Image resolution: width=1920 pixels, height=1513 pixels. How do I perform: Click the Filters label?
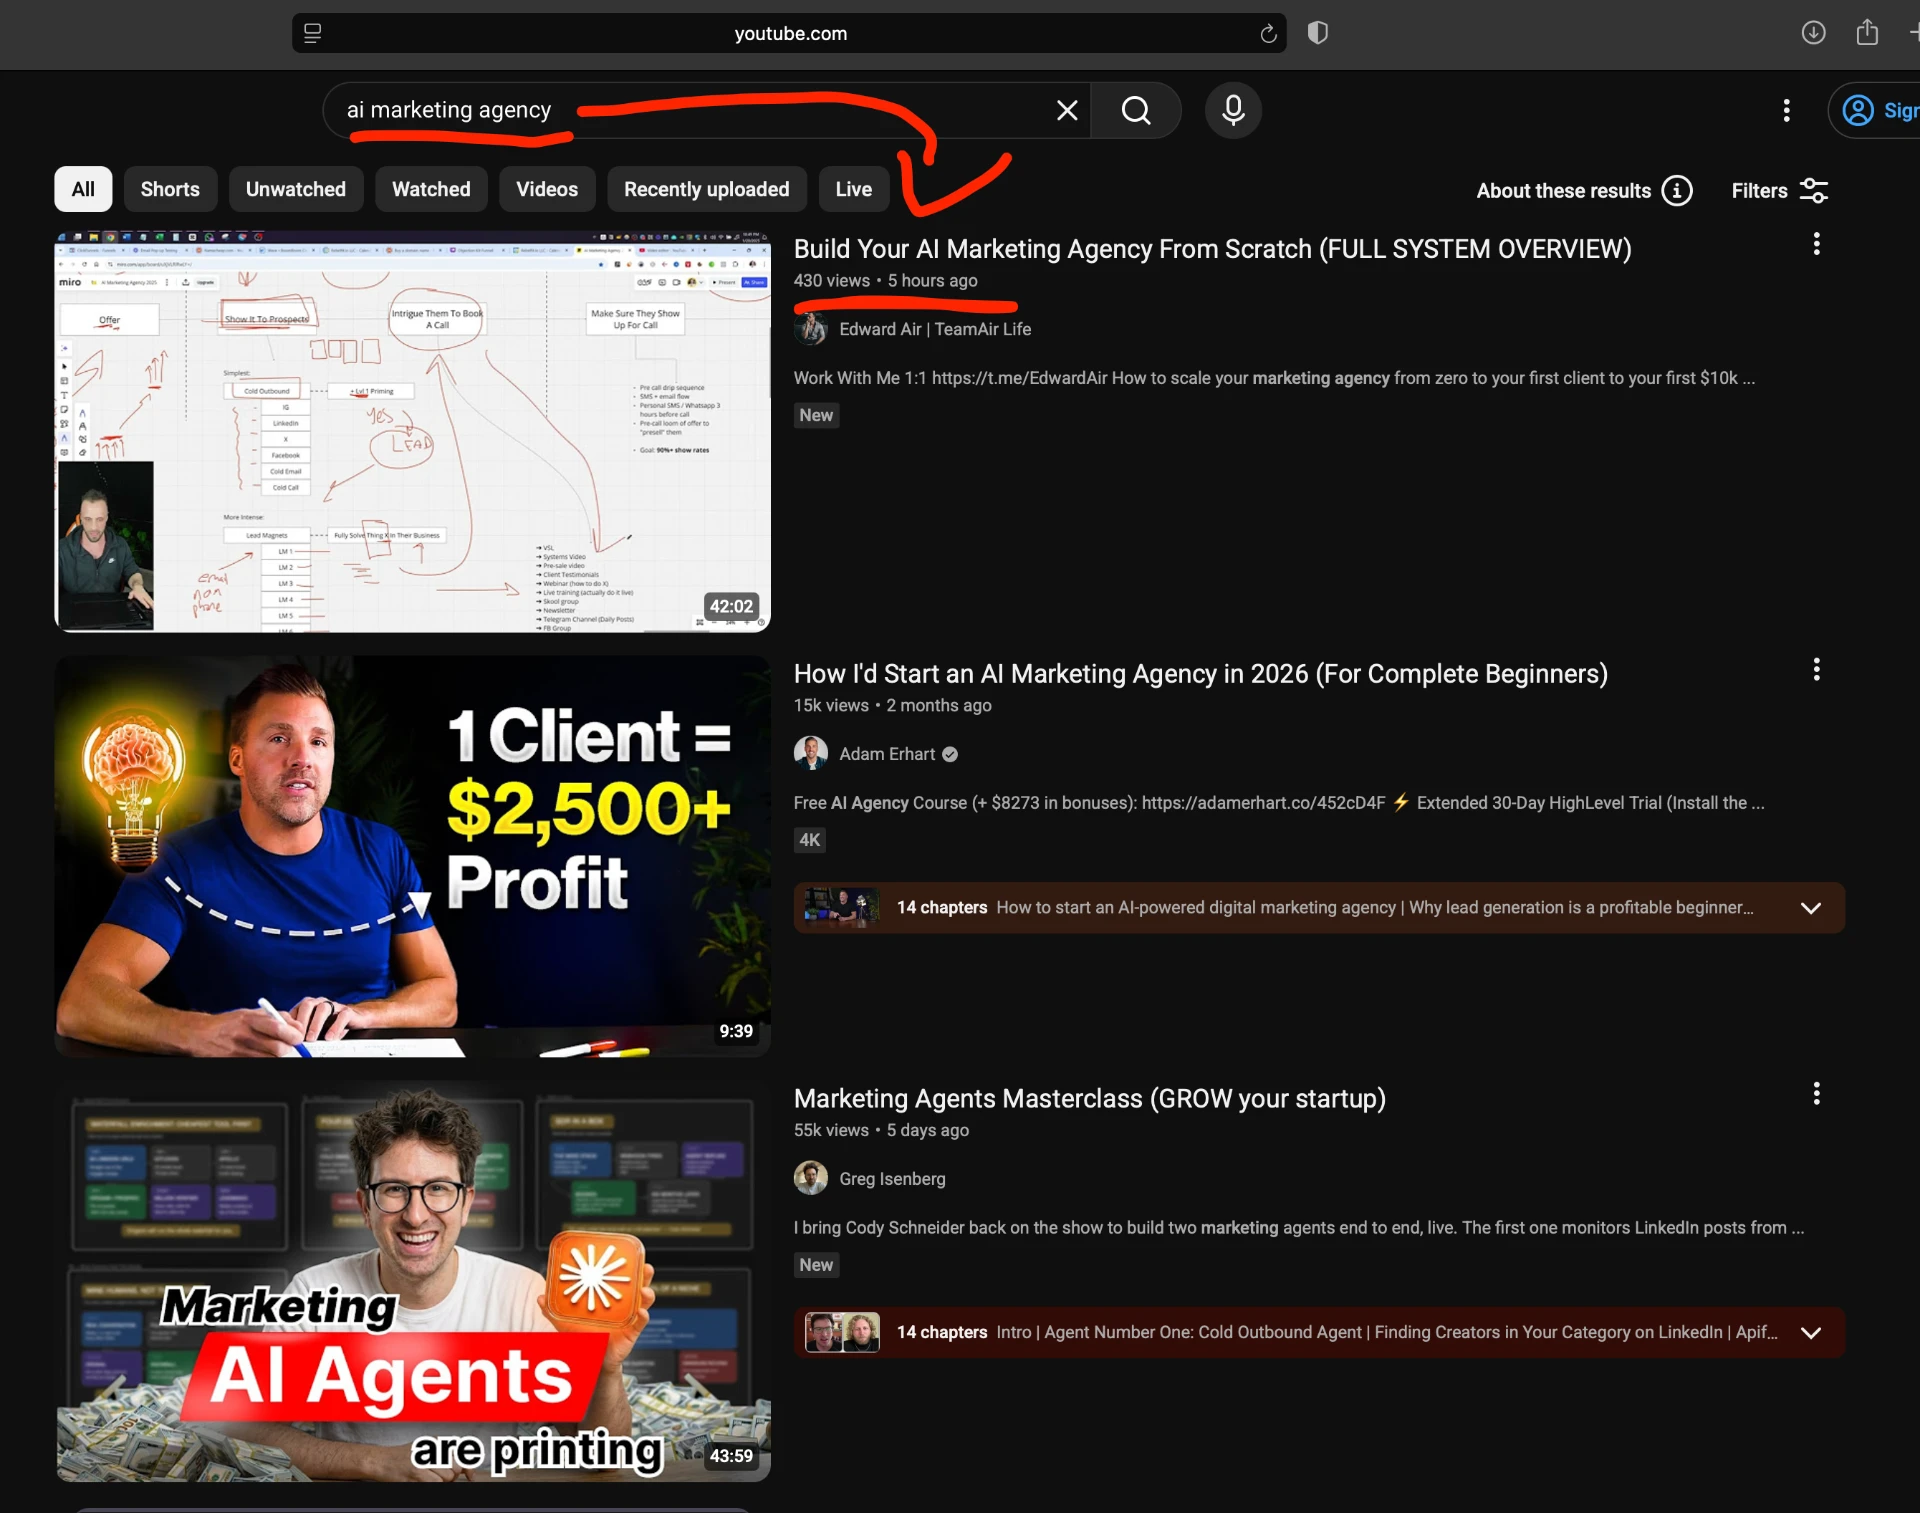(x=1759, y=191)
